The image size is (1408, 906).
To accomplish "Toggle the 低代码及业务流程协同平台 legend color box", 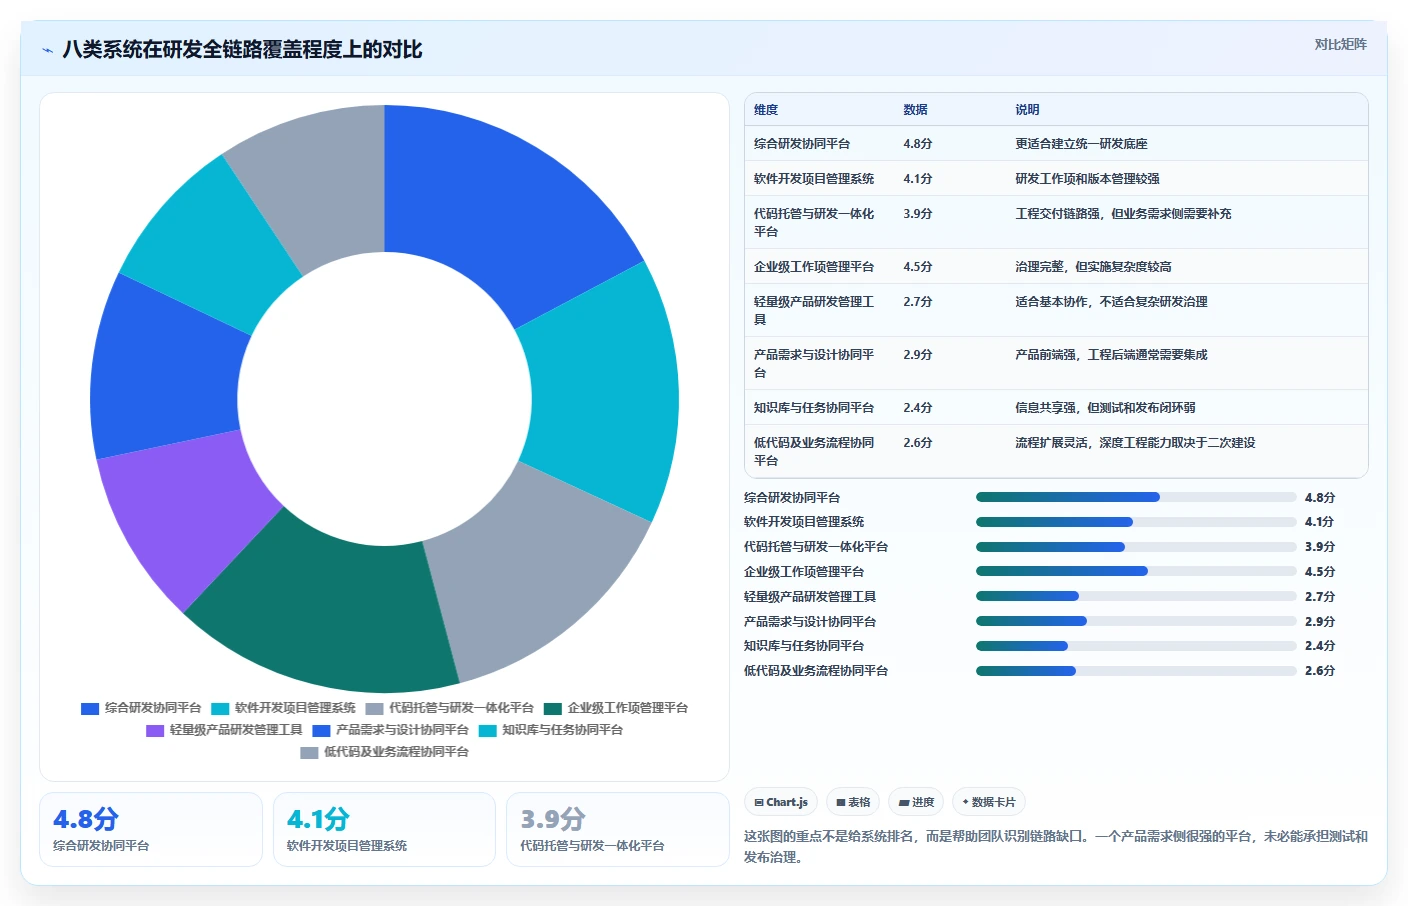I will click(309, 752).
